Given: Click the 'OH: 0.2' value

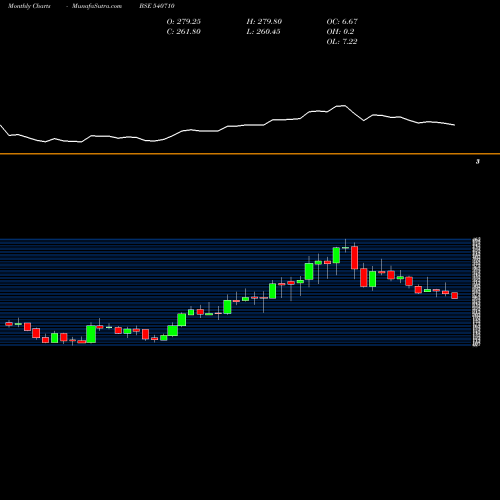Looking at the screenshot, I should tap(340, 32).
